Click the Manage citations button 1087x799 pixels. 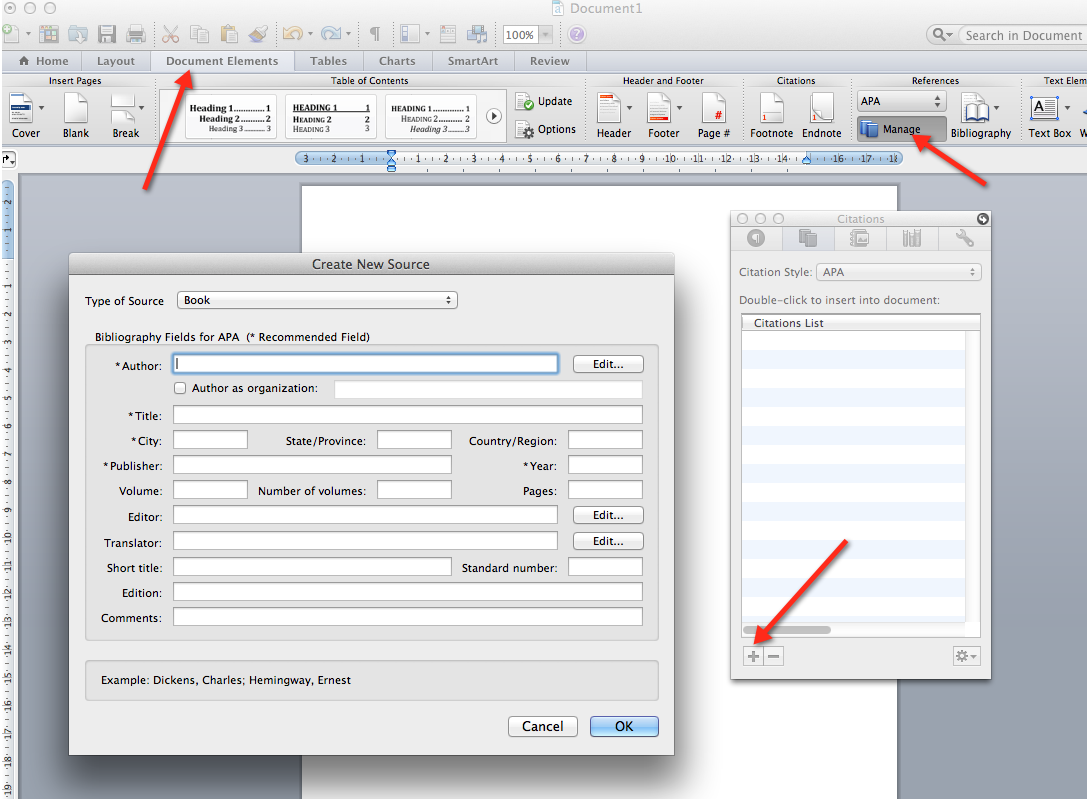tap(901, 129)
